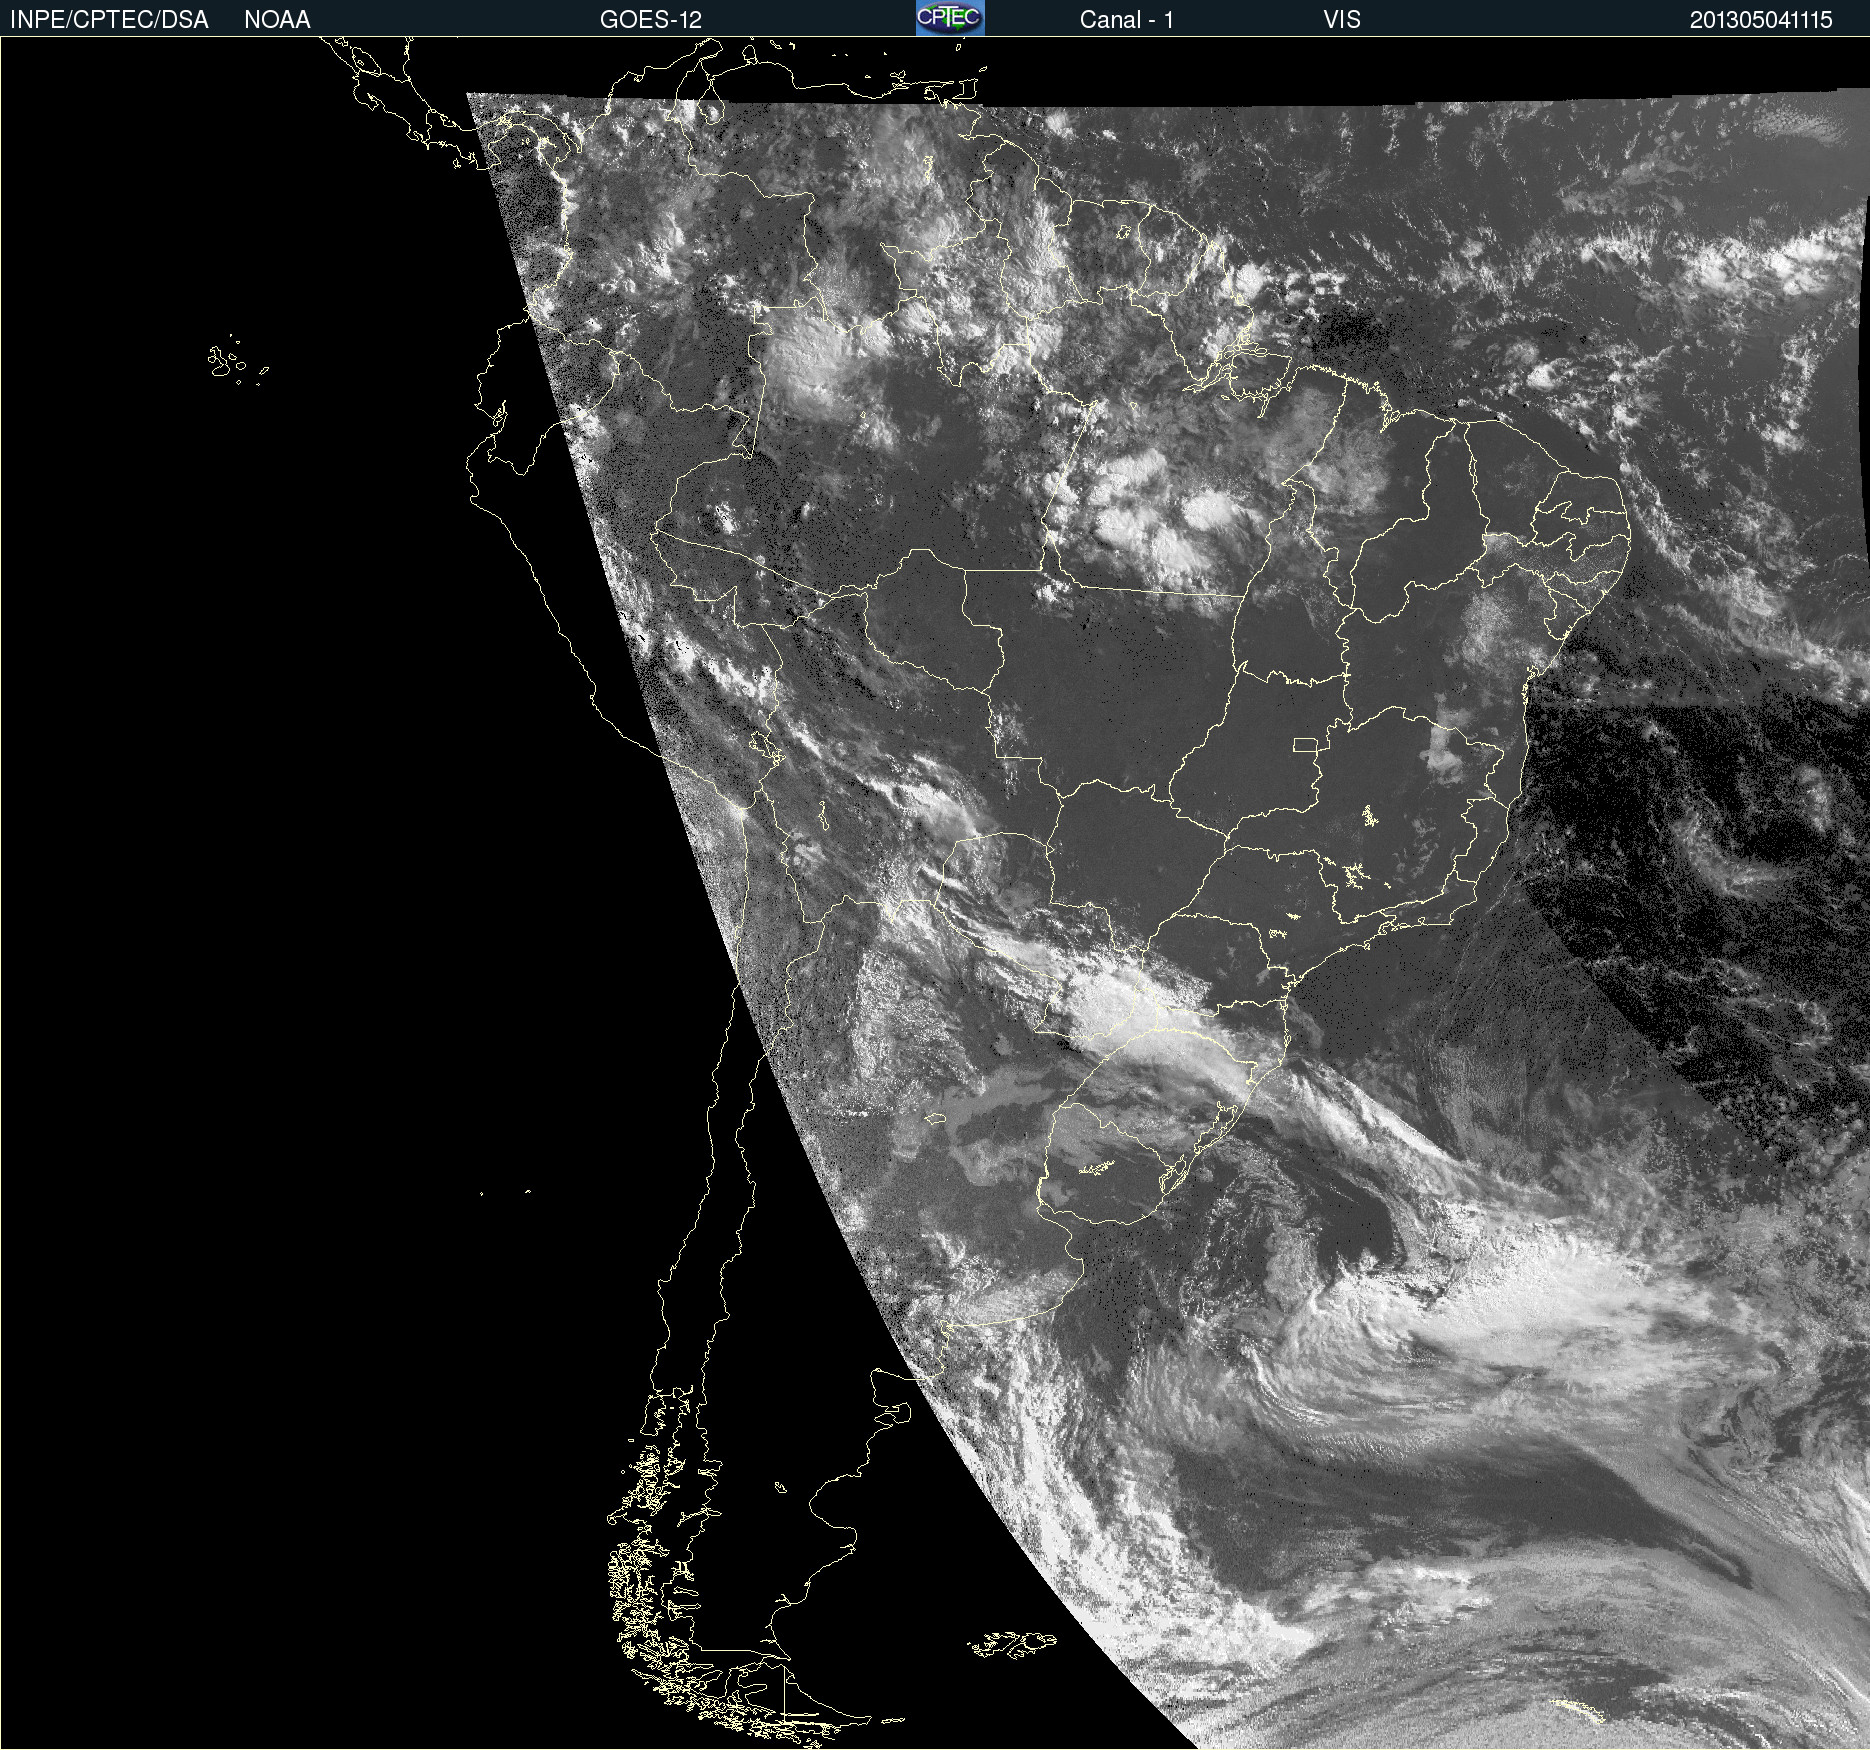
Task: Select the INPE/CPTEC/DSA header text
Action: click(109, 20)
